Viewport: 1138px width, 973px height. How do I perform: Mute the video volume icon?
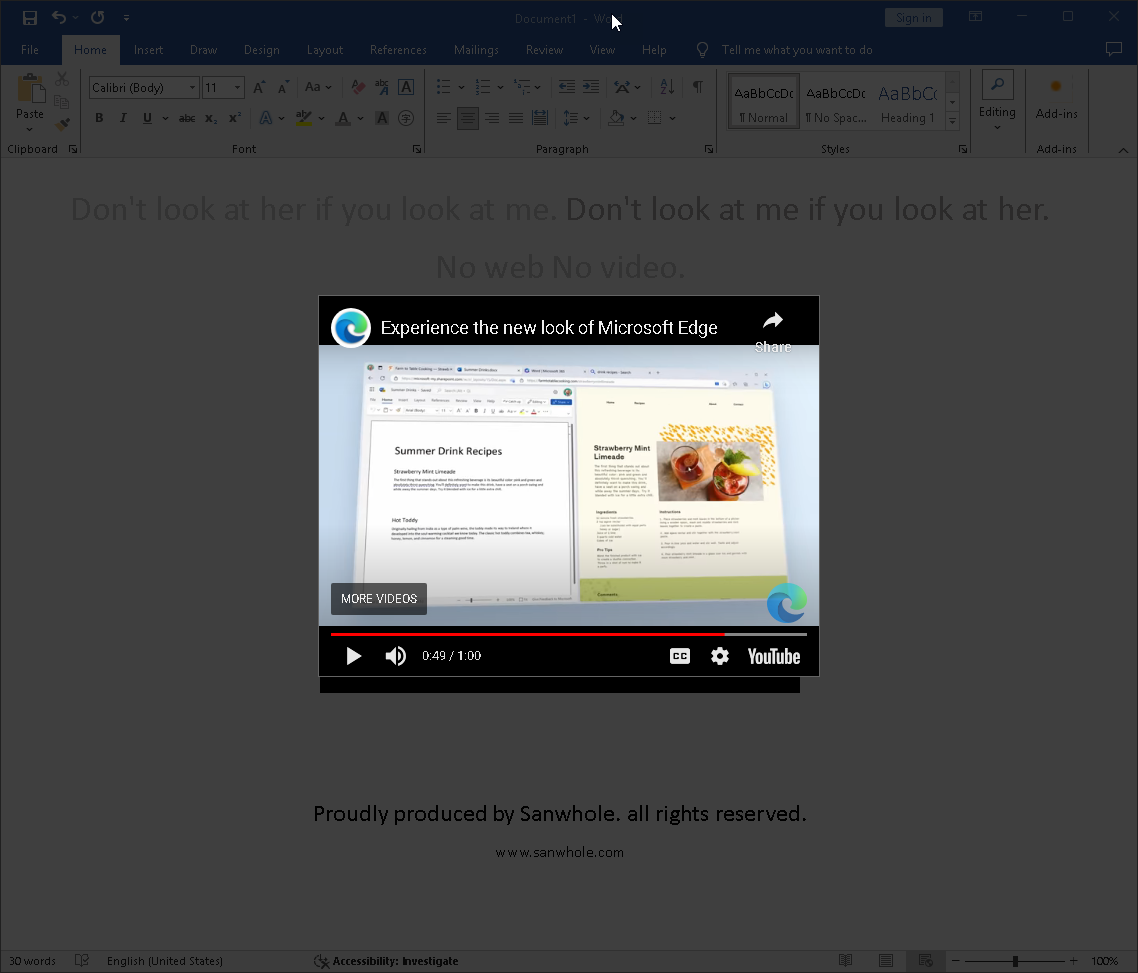(x=396, y=656)
